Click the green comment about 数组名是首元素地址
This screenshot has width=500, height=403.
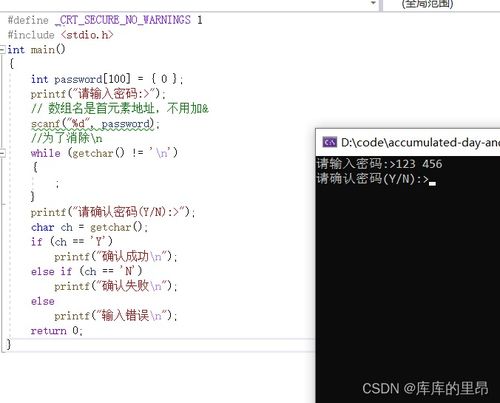point(120,109)
